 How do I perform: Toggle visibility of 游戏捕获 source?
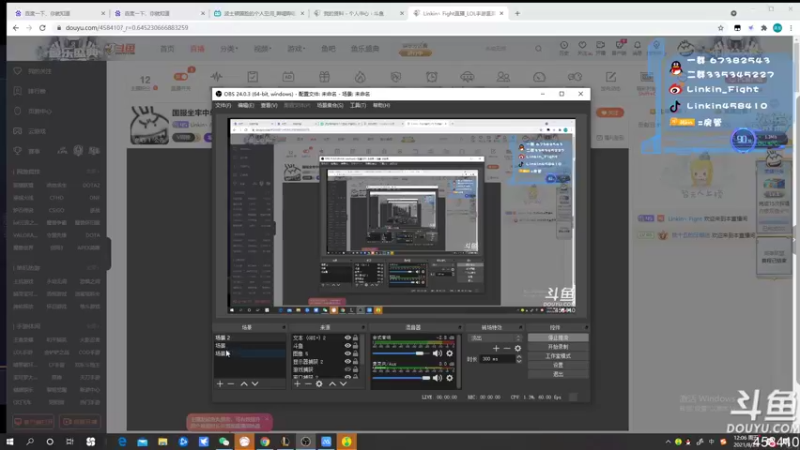point(348,369)
